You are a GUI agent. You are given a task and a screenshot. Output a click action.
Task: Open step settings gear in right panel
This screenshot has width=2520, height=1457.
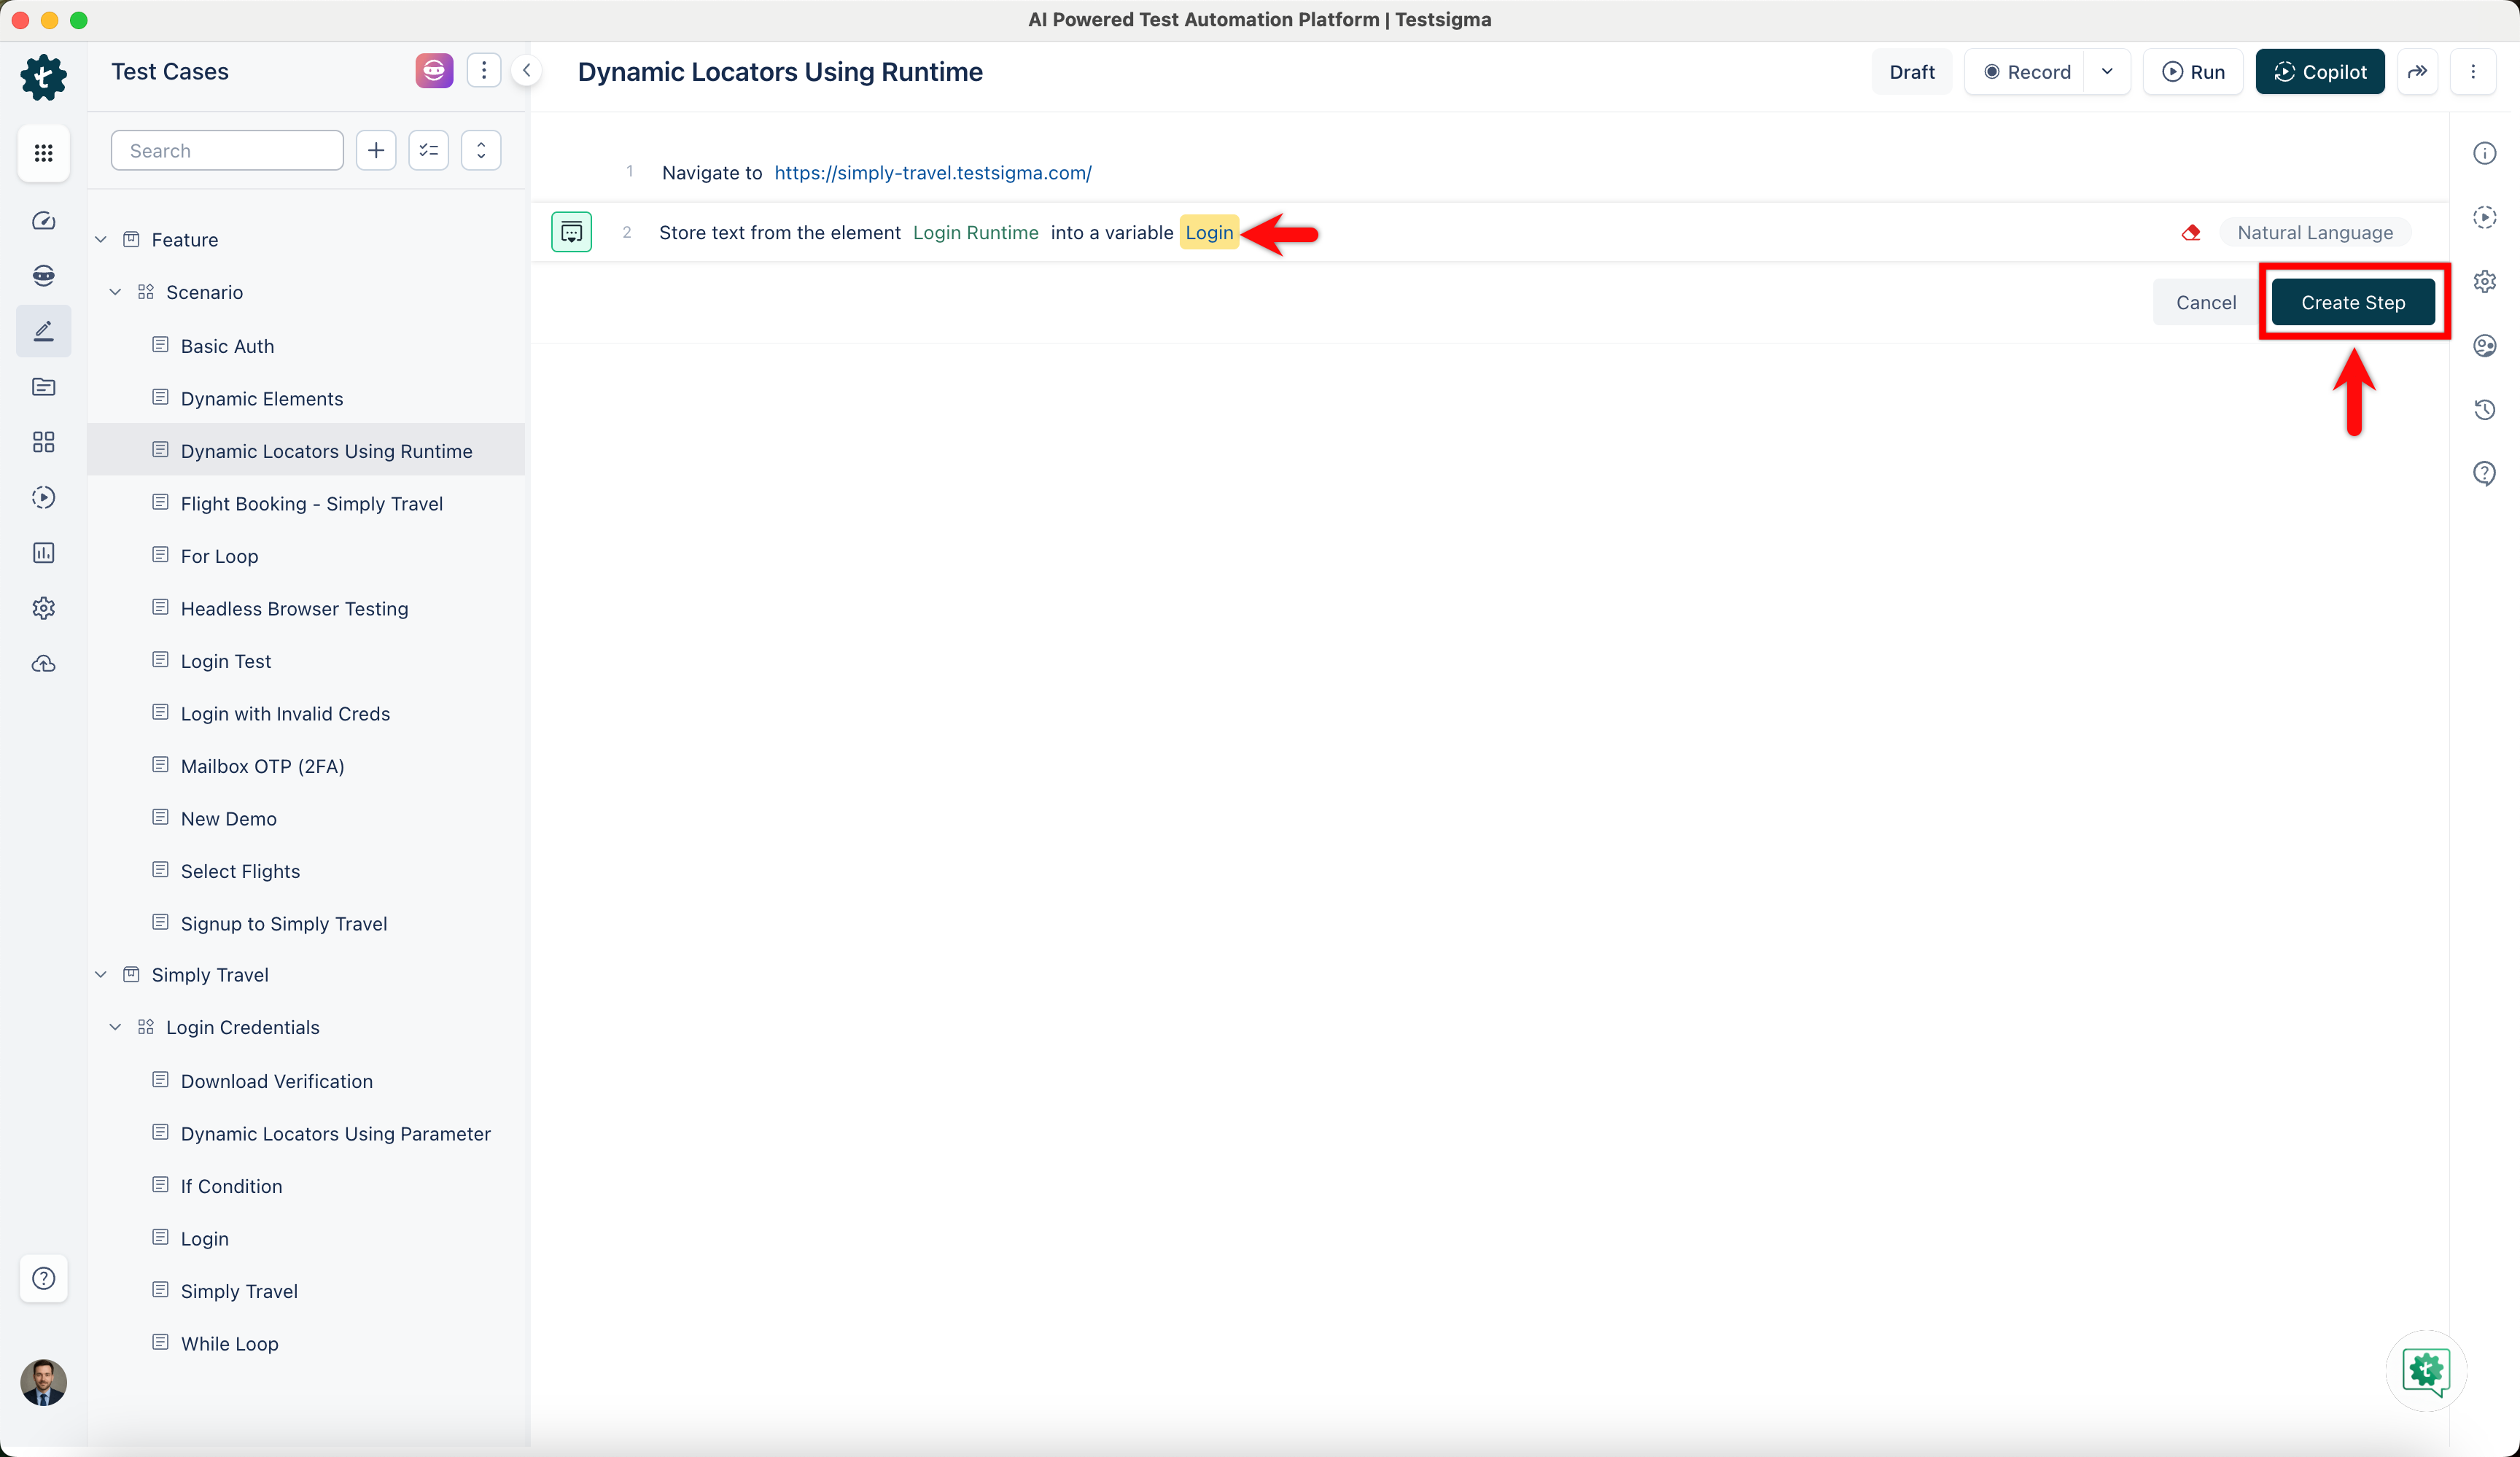2485,281
